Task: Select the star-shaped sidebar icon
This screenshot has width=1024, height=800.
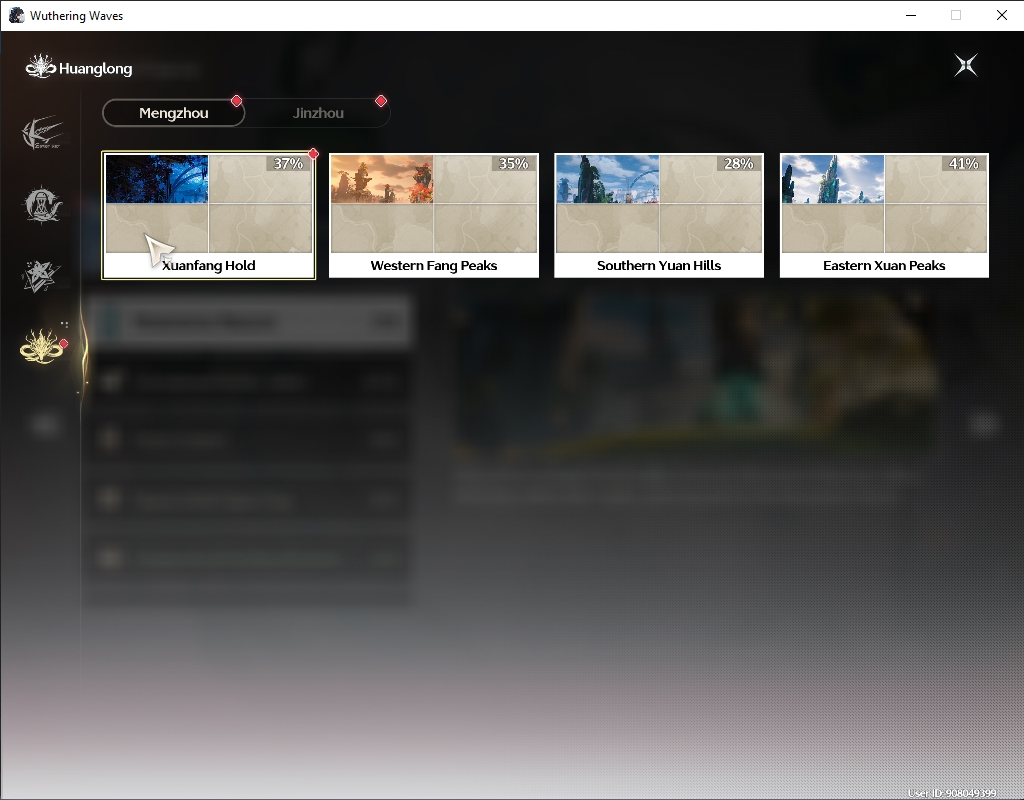Action: point(40,276)
